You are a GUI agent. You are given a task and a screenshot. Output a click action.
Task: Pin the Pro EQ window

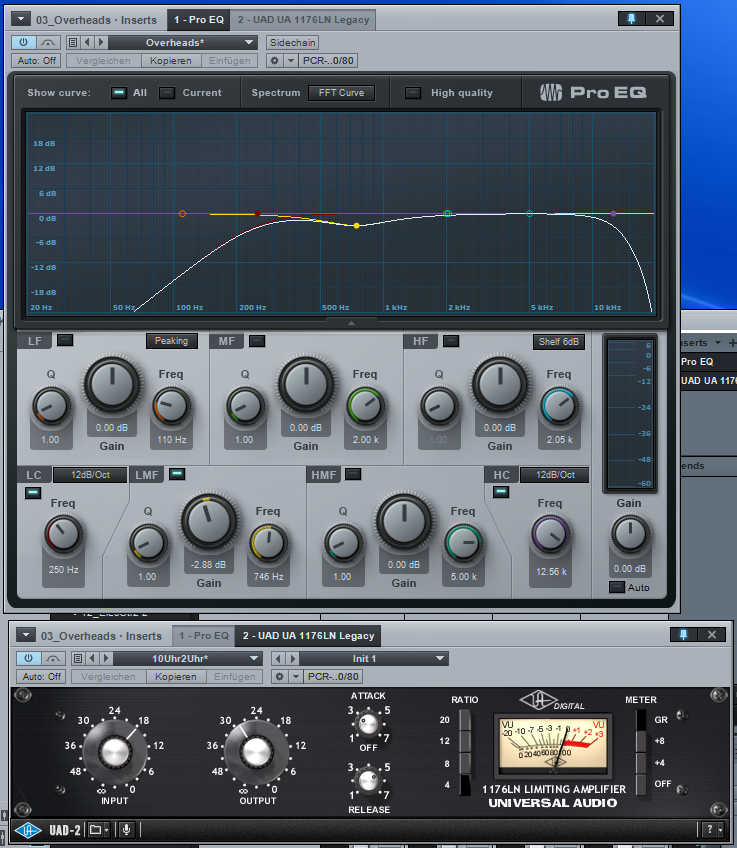pos(631,18)
